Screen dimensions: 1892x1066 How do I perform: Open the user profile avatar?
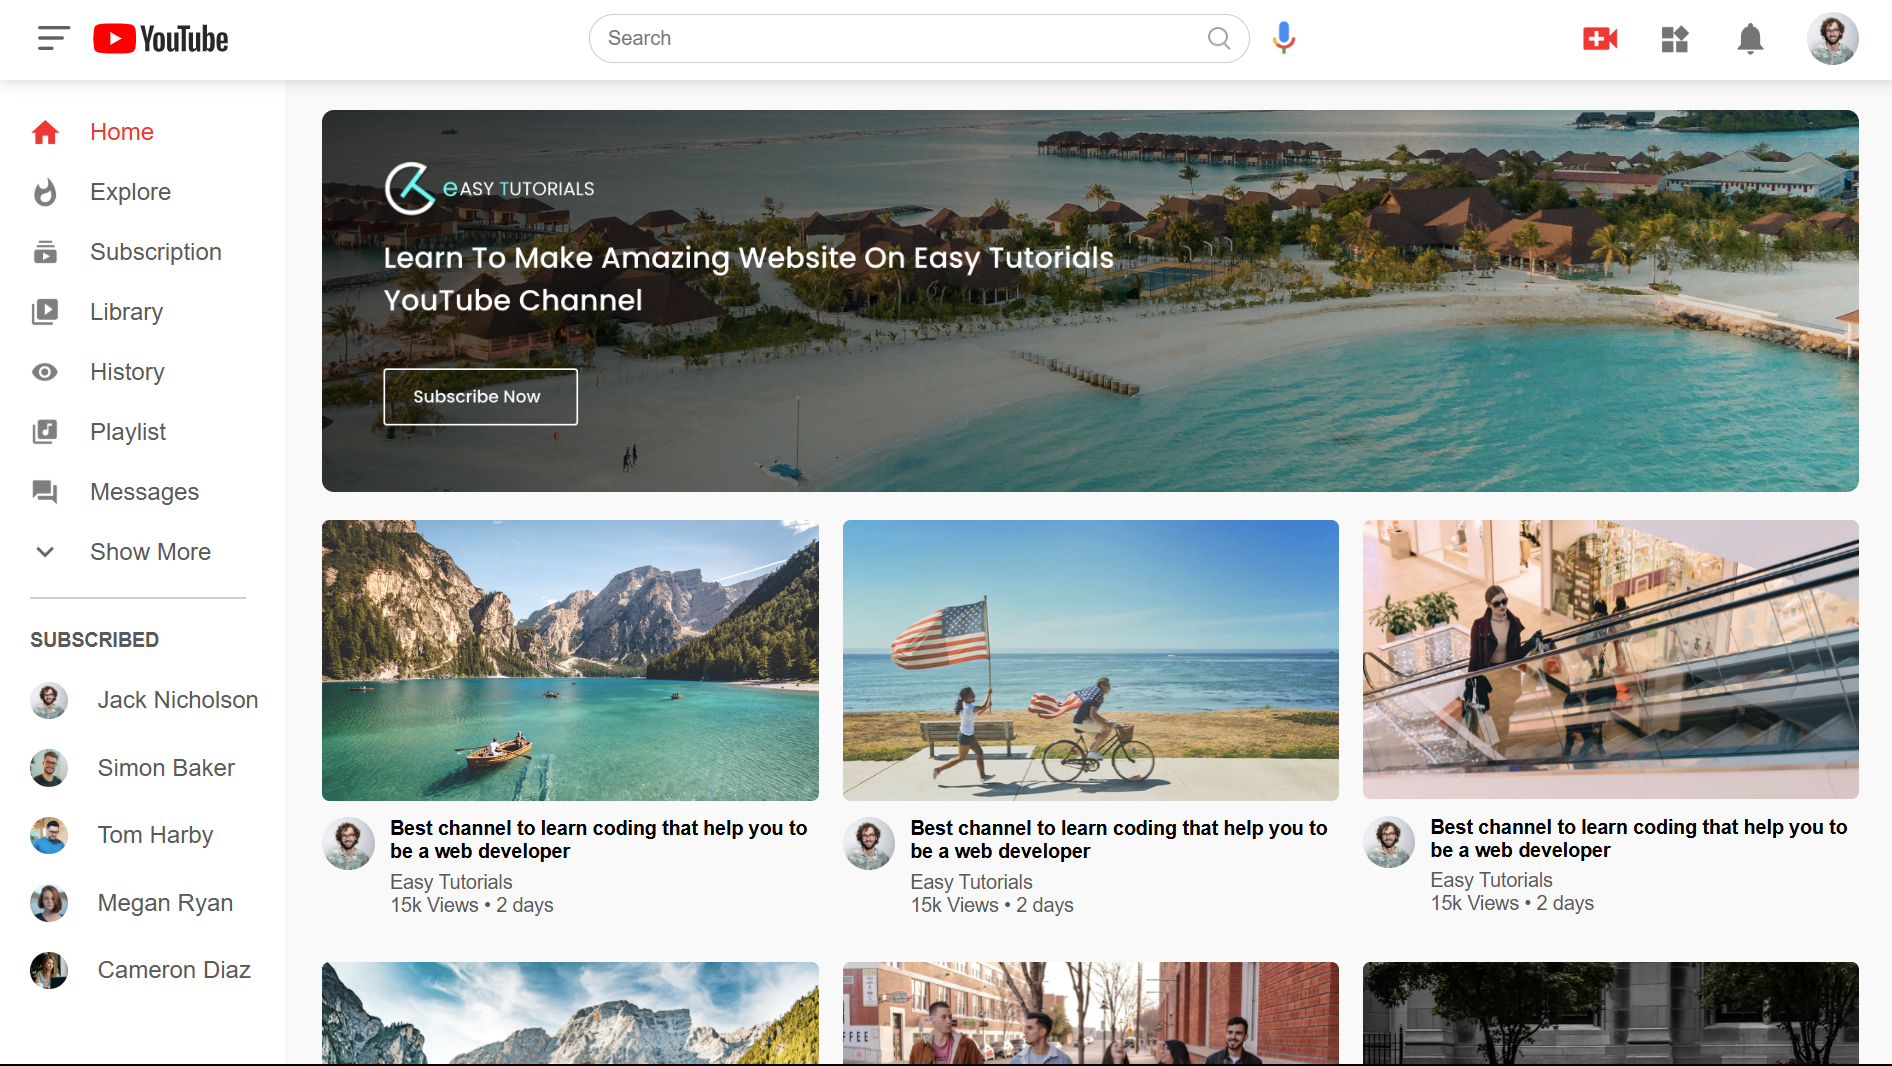(x=1832, y=39)
